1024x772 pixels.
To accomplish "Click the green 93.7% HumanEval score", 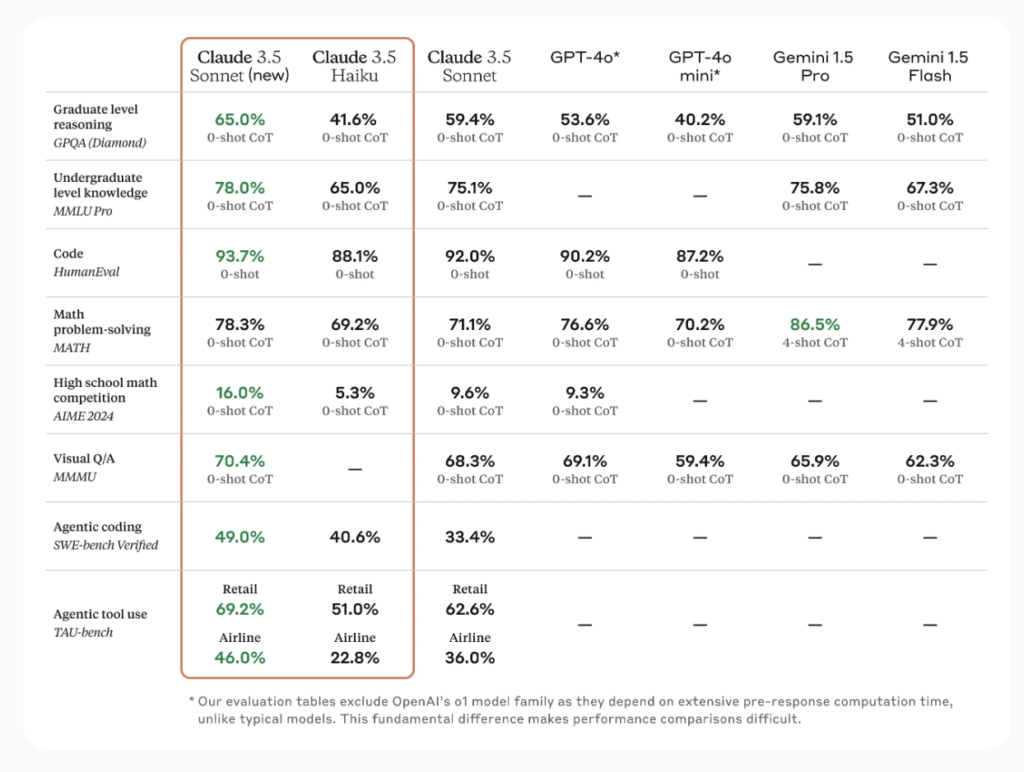I will [240, 255].
